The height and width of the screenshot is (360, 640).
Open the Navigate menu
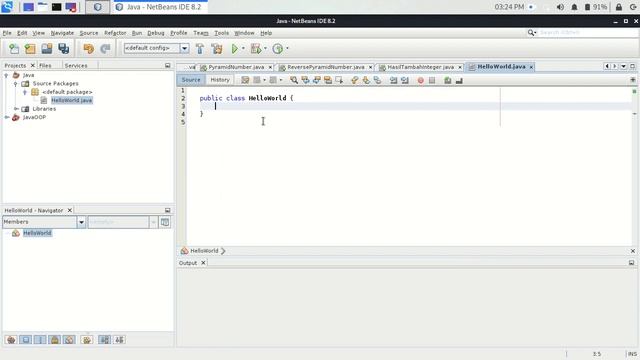tap(62, 33)
